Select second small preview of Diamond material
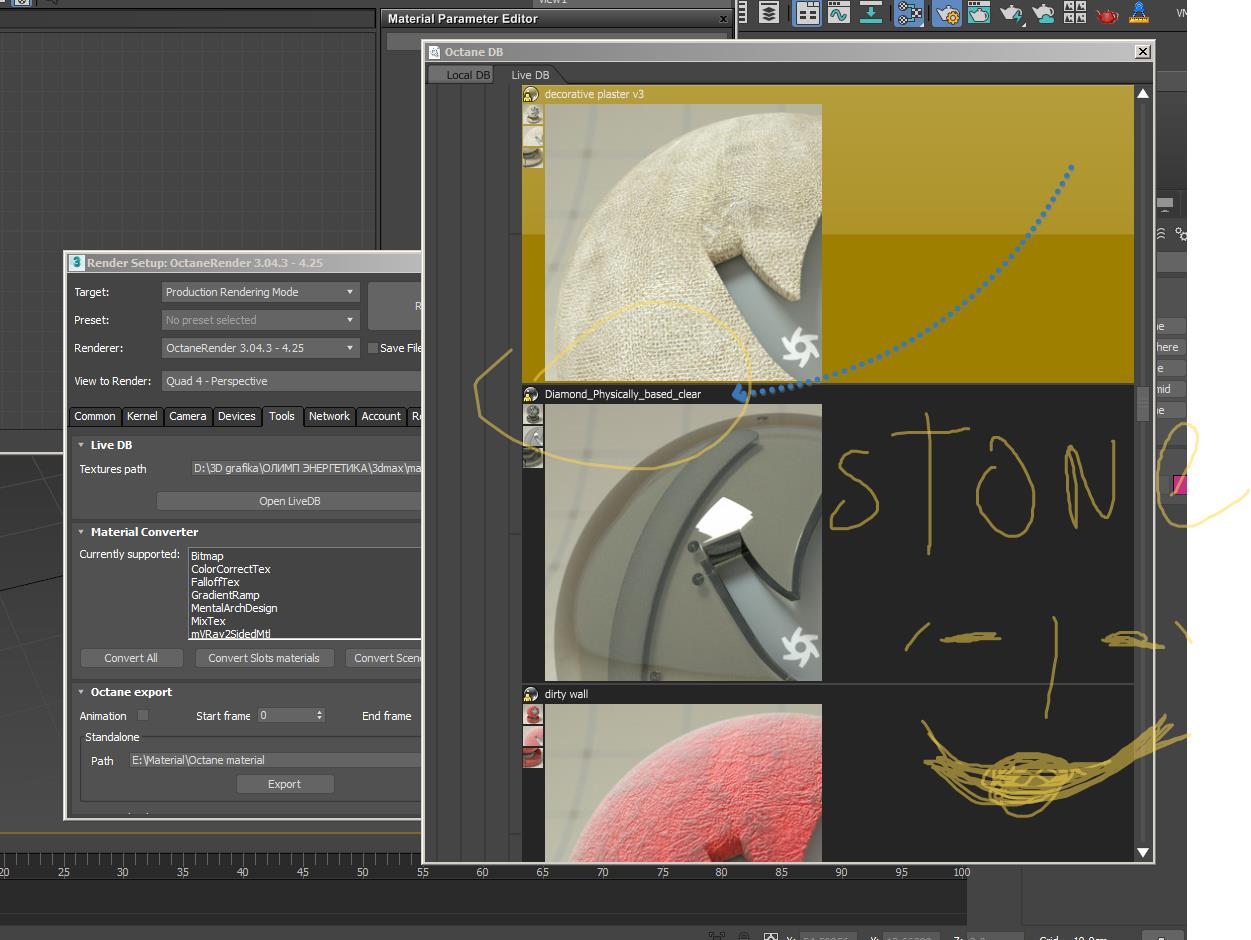Screen dimensions: 1251x940 click(534, 436)
